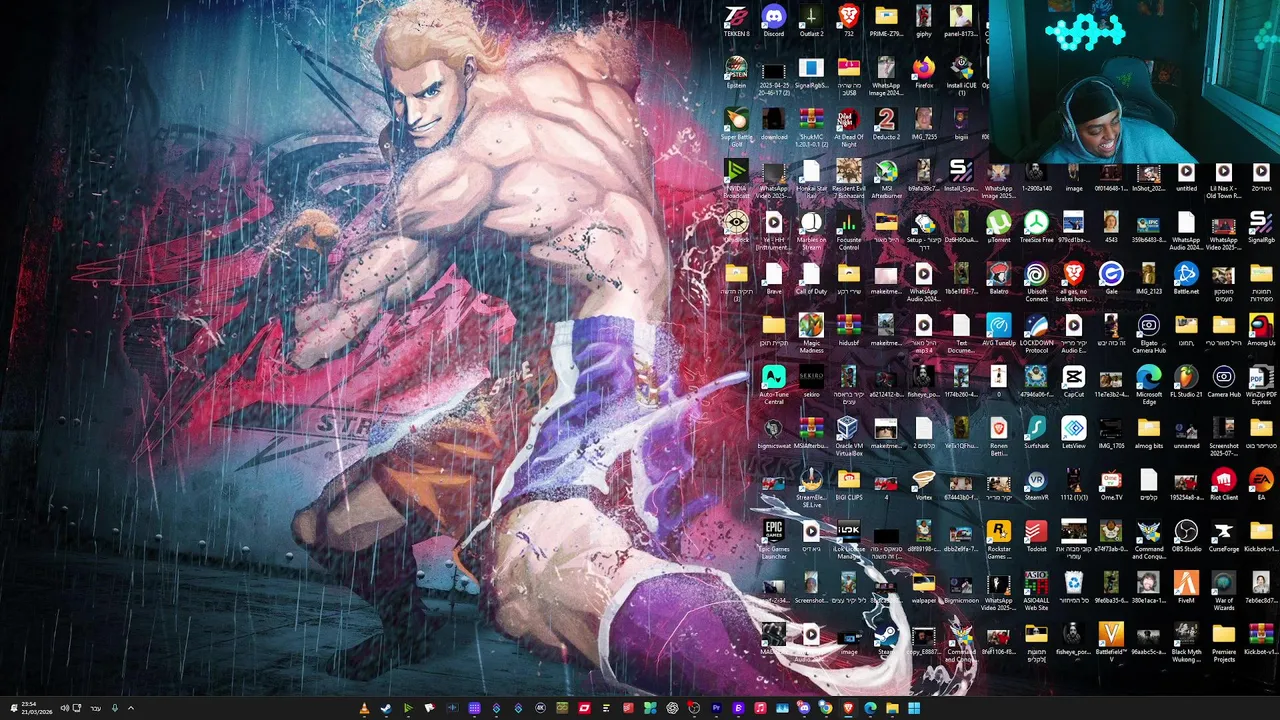Select the At Dead Of Night icon

[848, 127]
